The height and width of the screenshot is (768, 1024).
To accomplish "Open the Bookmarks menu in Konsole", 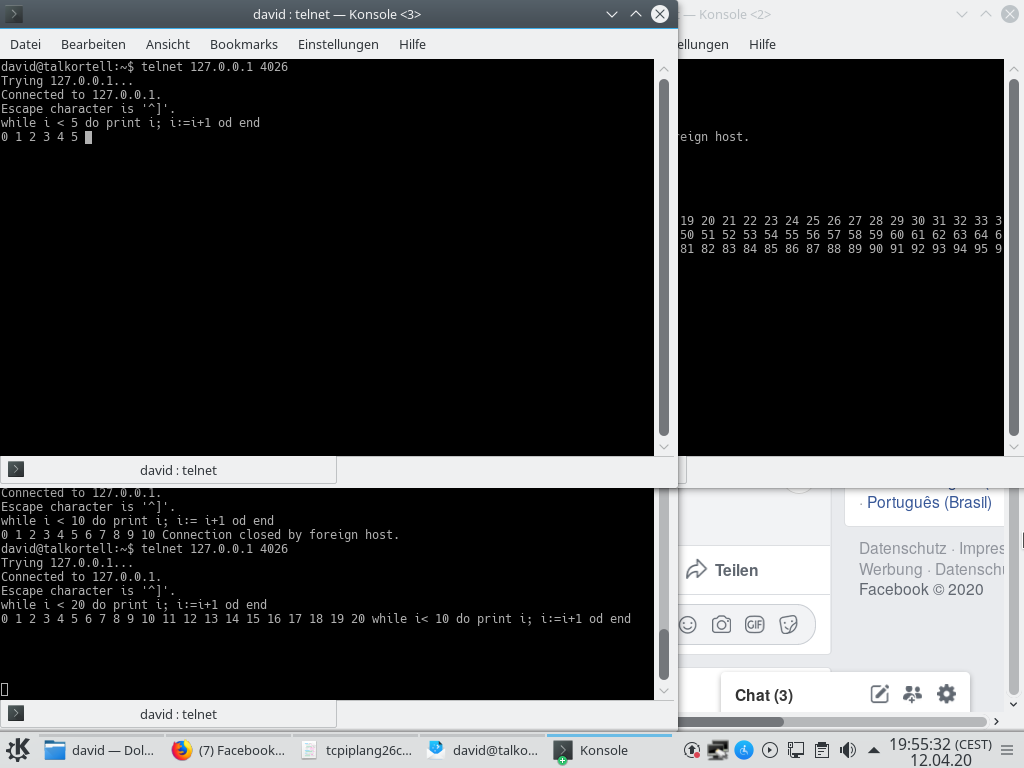I will [x=243, y=44].
